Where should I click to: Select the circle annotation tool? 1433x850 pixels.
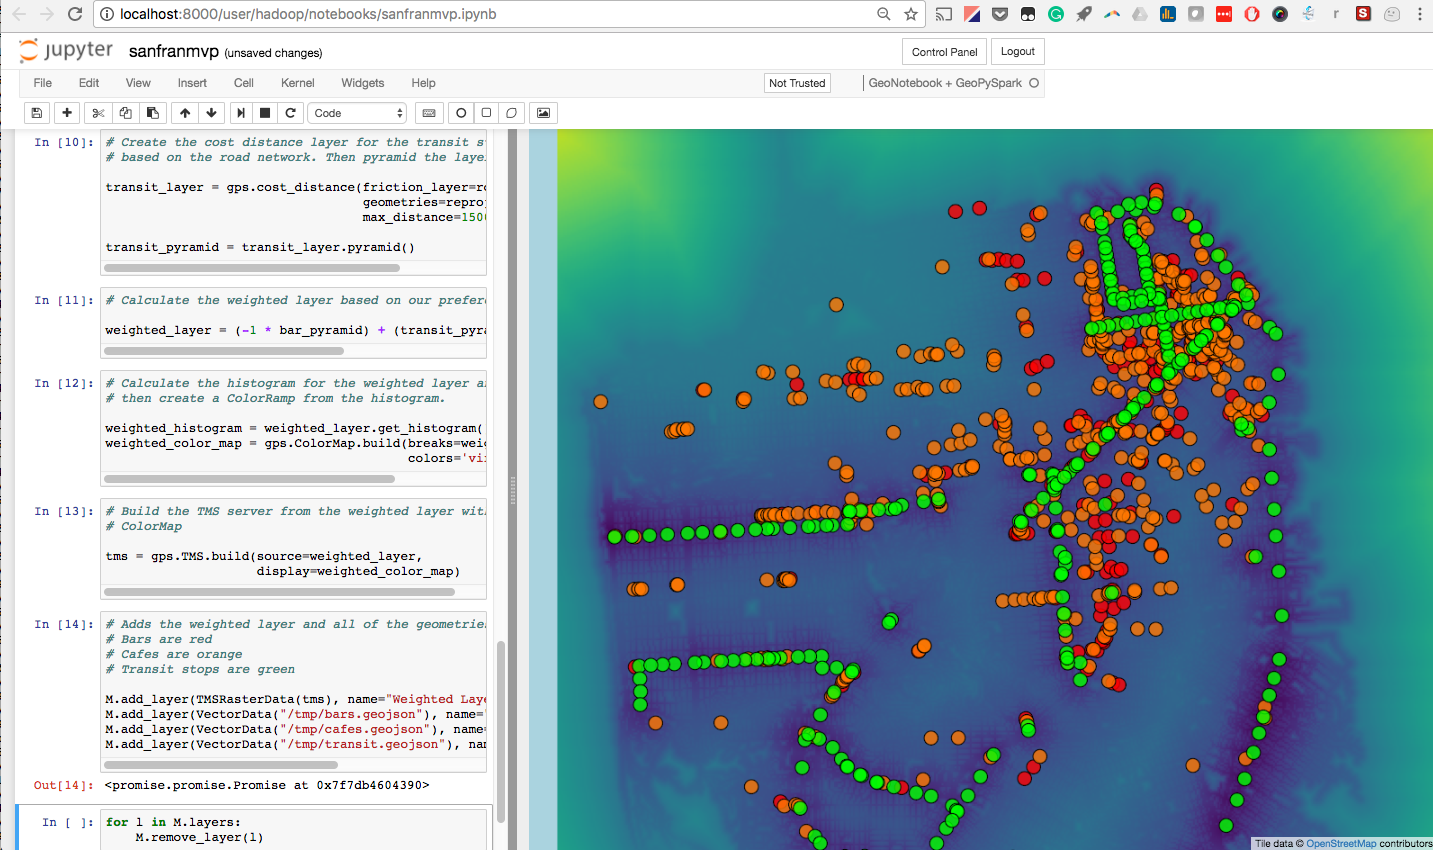click(461, 113)
